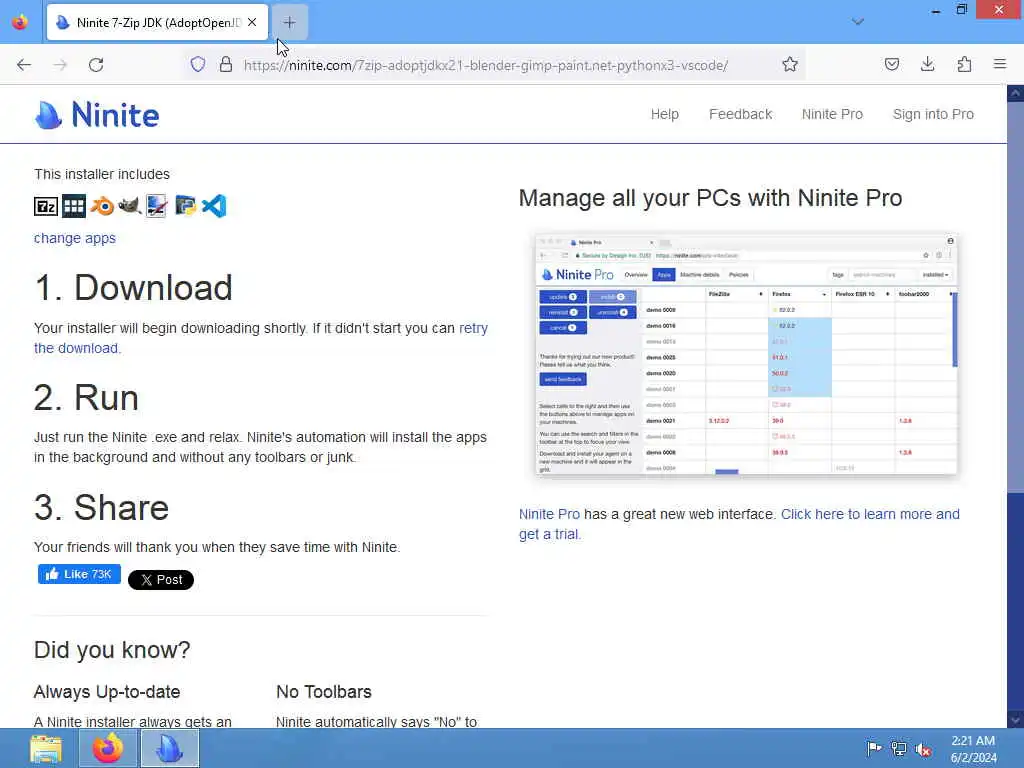
Task: Click Sign into Pro
Action: point(933,114)
